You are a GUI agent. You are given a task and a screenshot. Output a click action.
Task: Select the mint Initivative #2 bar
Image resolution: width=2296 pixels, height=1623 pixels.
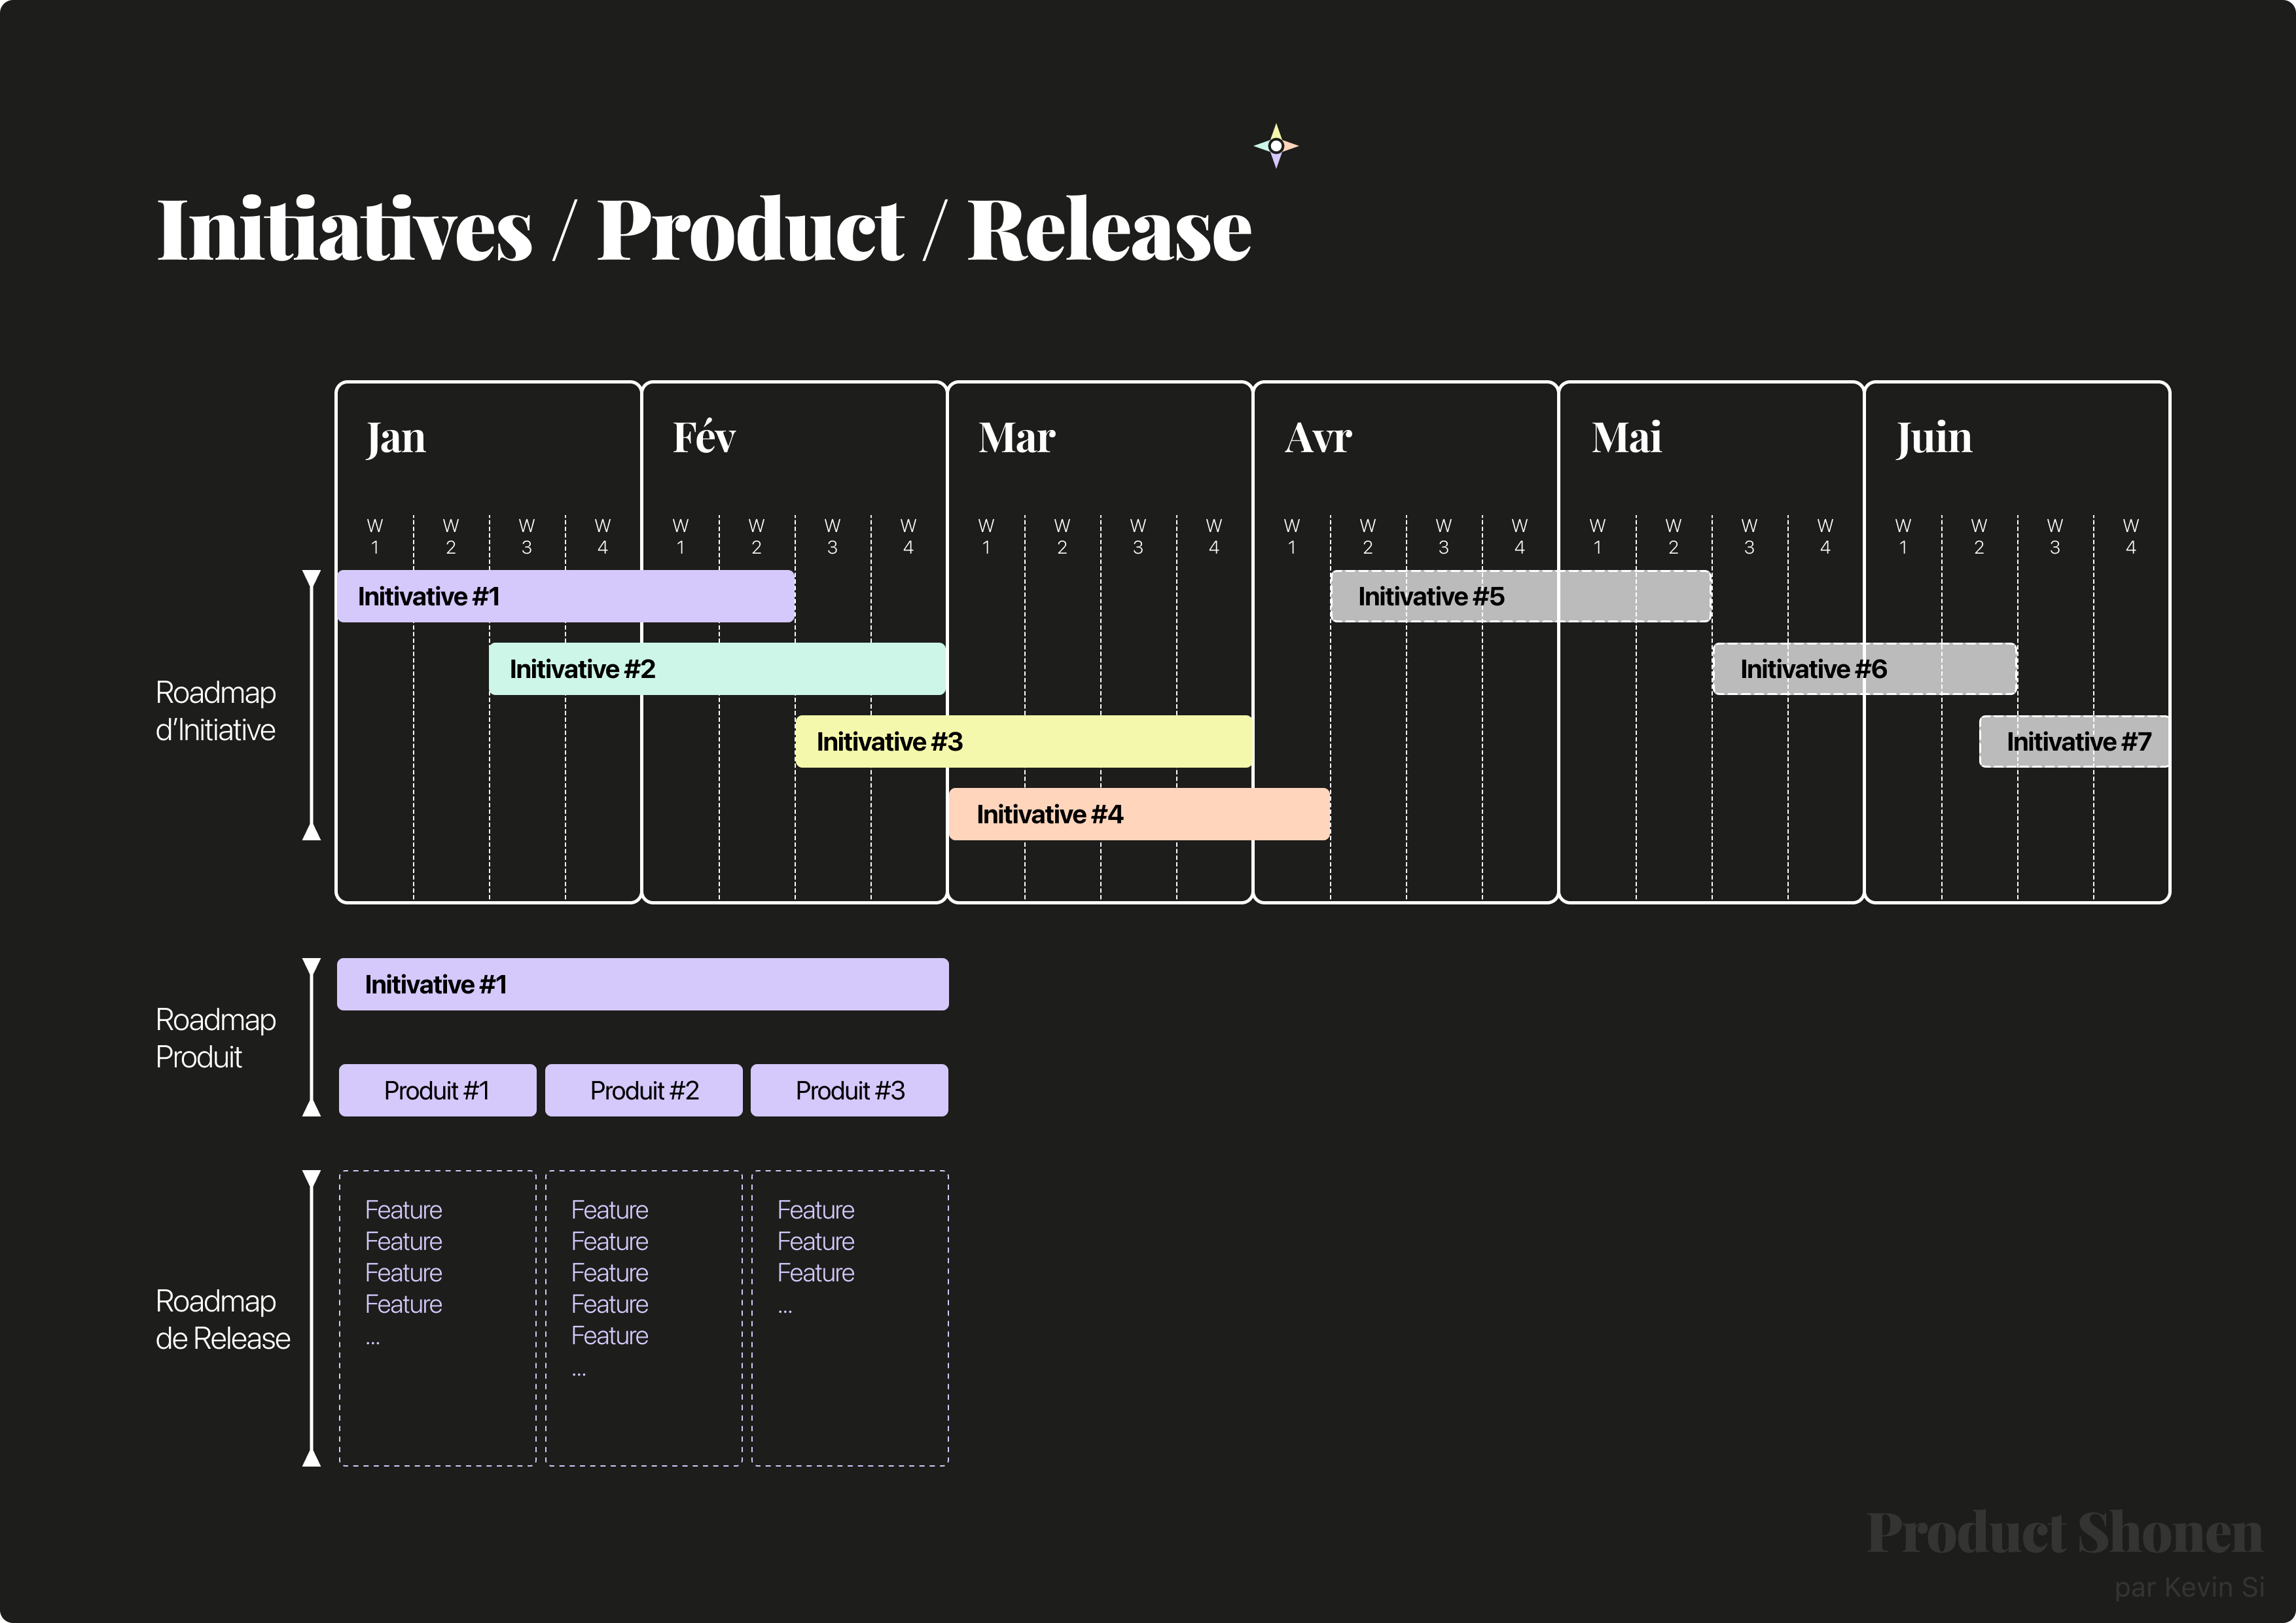717,669
